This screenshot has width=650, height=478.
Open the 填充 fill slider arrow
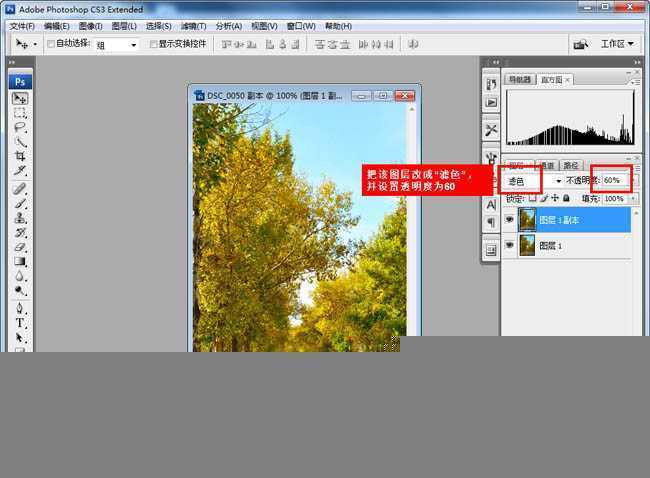[x=633, y=199]
